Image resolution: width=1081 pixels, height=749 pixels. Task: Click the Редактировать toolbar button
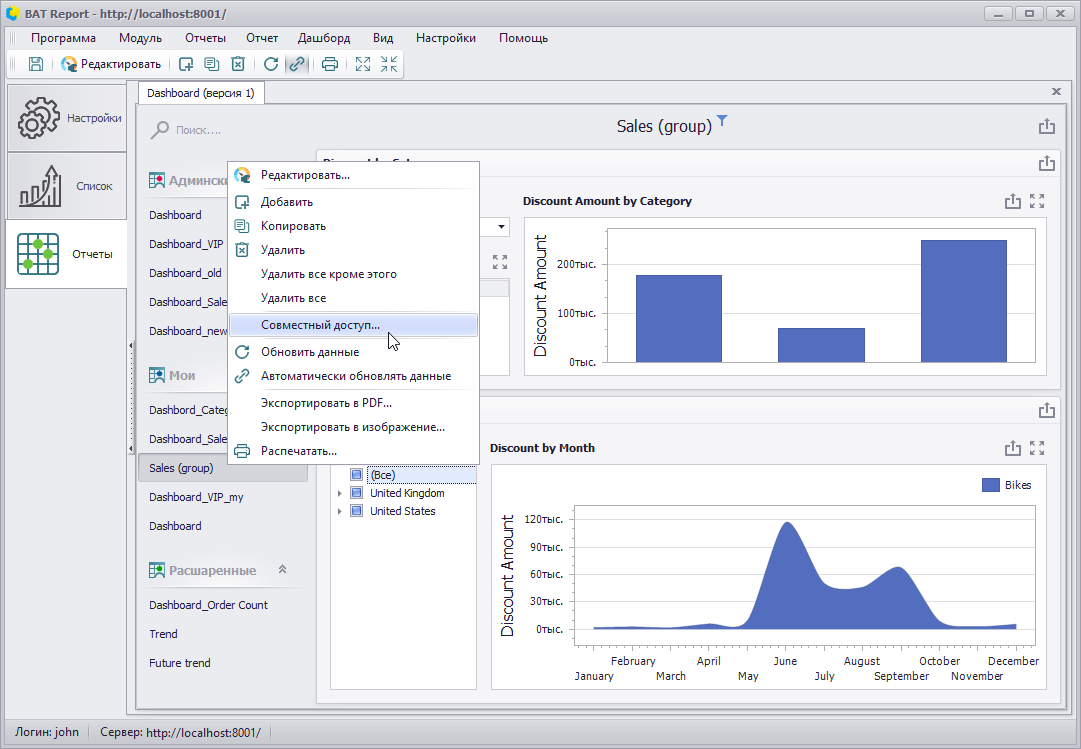click(x=110, y=64)
